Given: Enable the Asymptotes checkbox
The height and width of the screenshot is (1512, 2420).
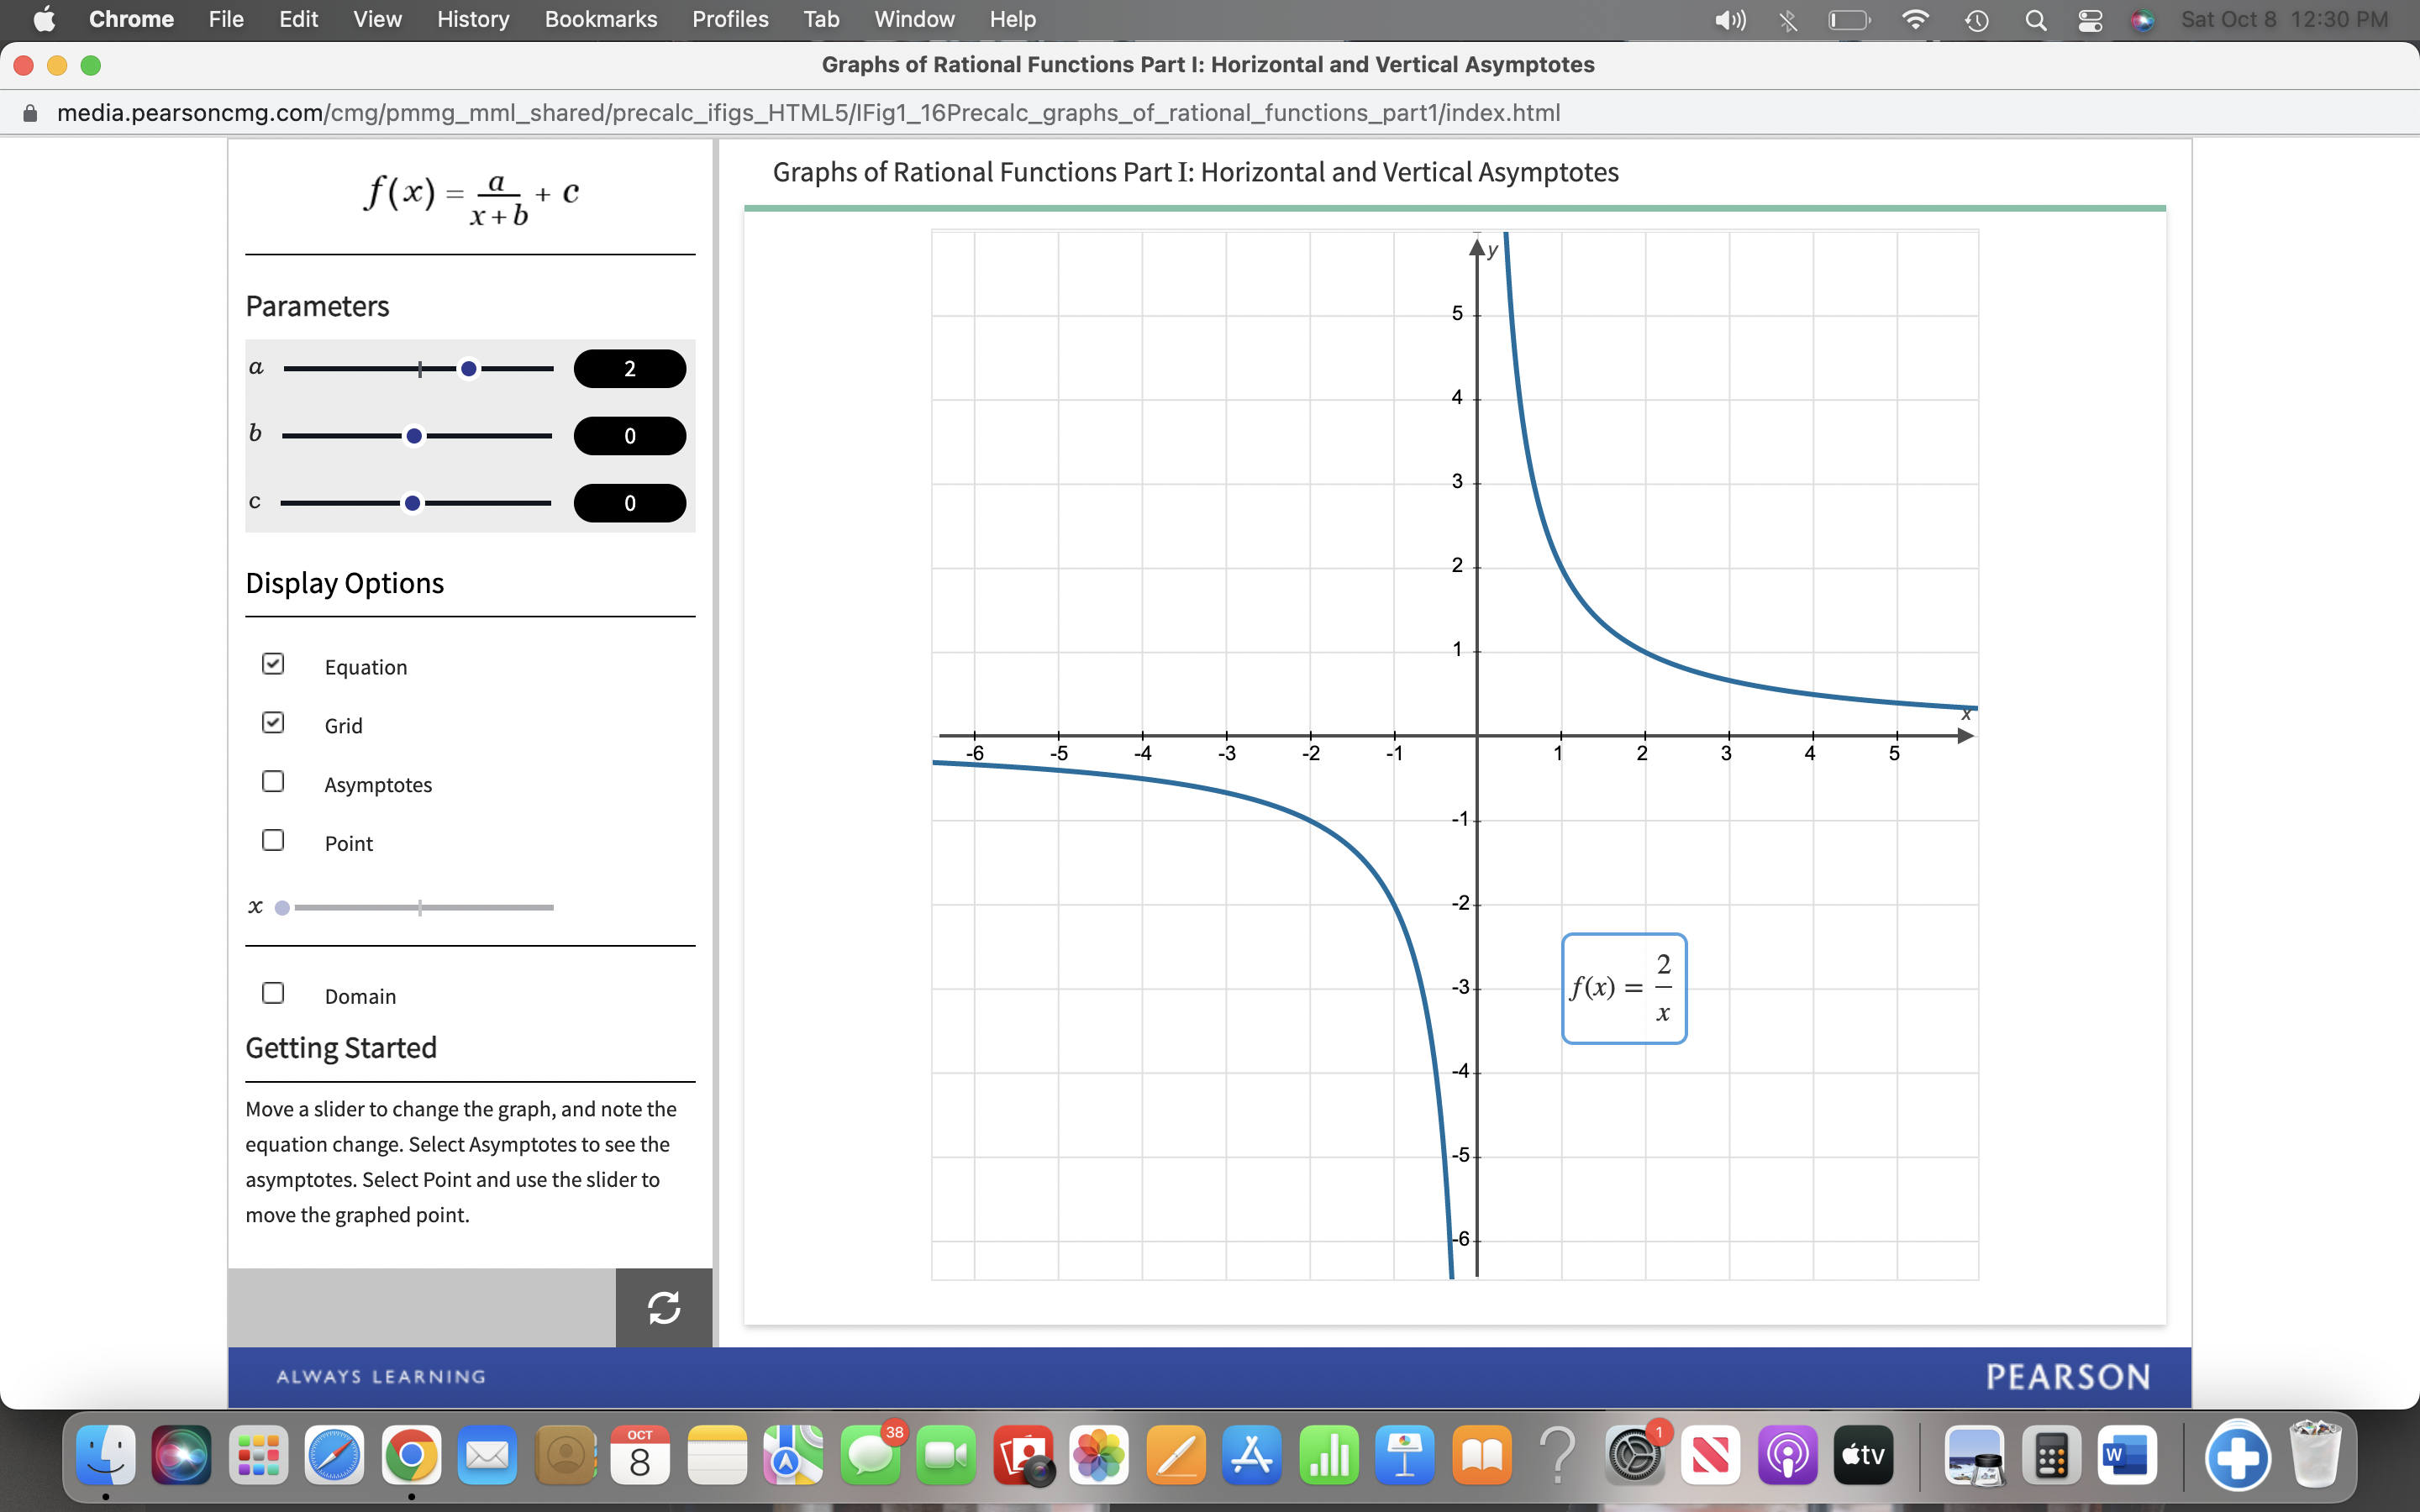Looking at the screenshot, I should 273,782.
